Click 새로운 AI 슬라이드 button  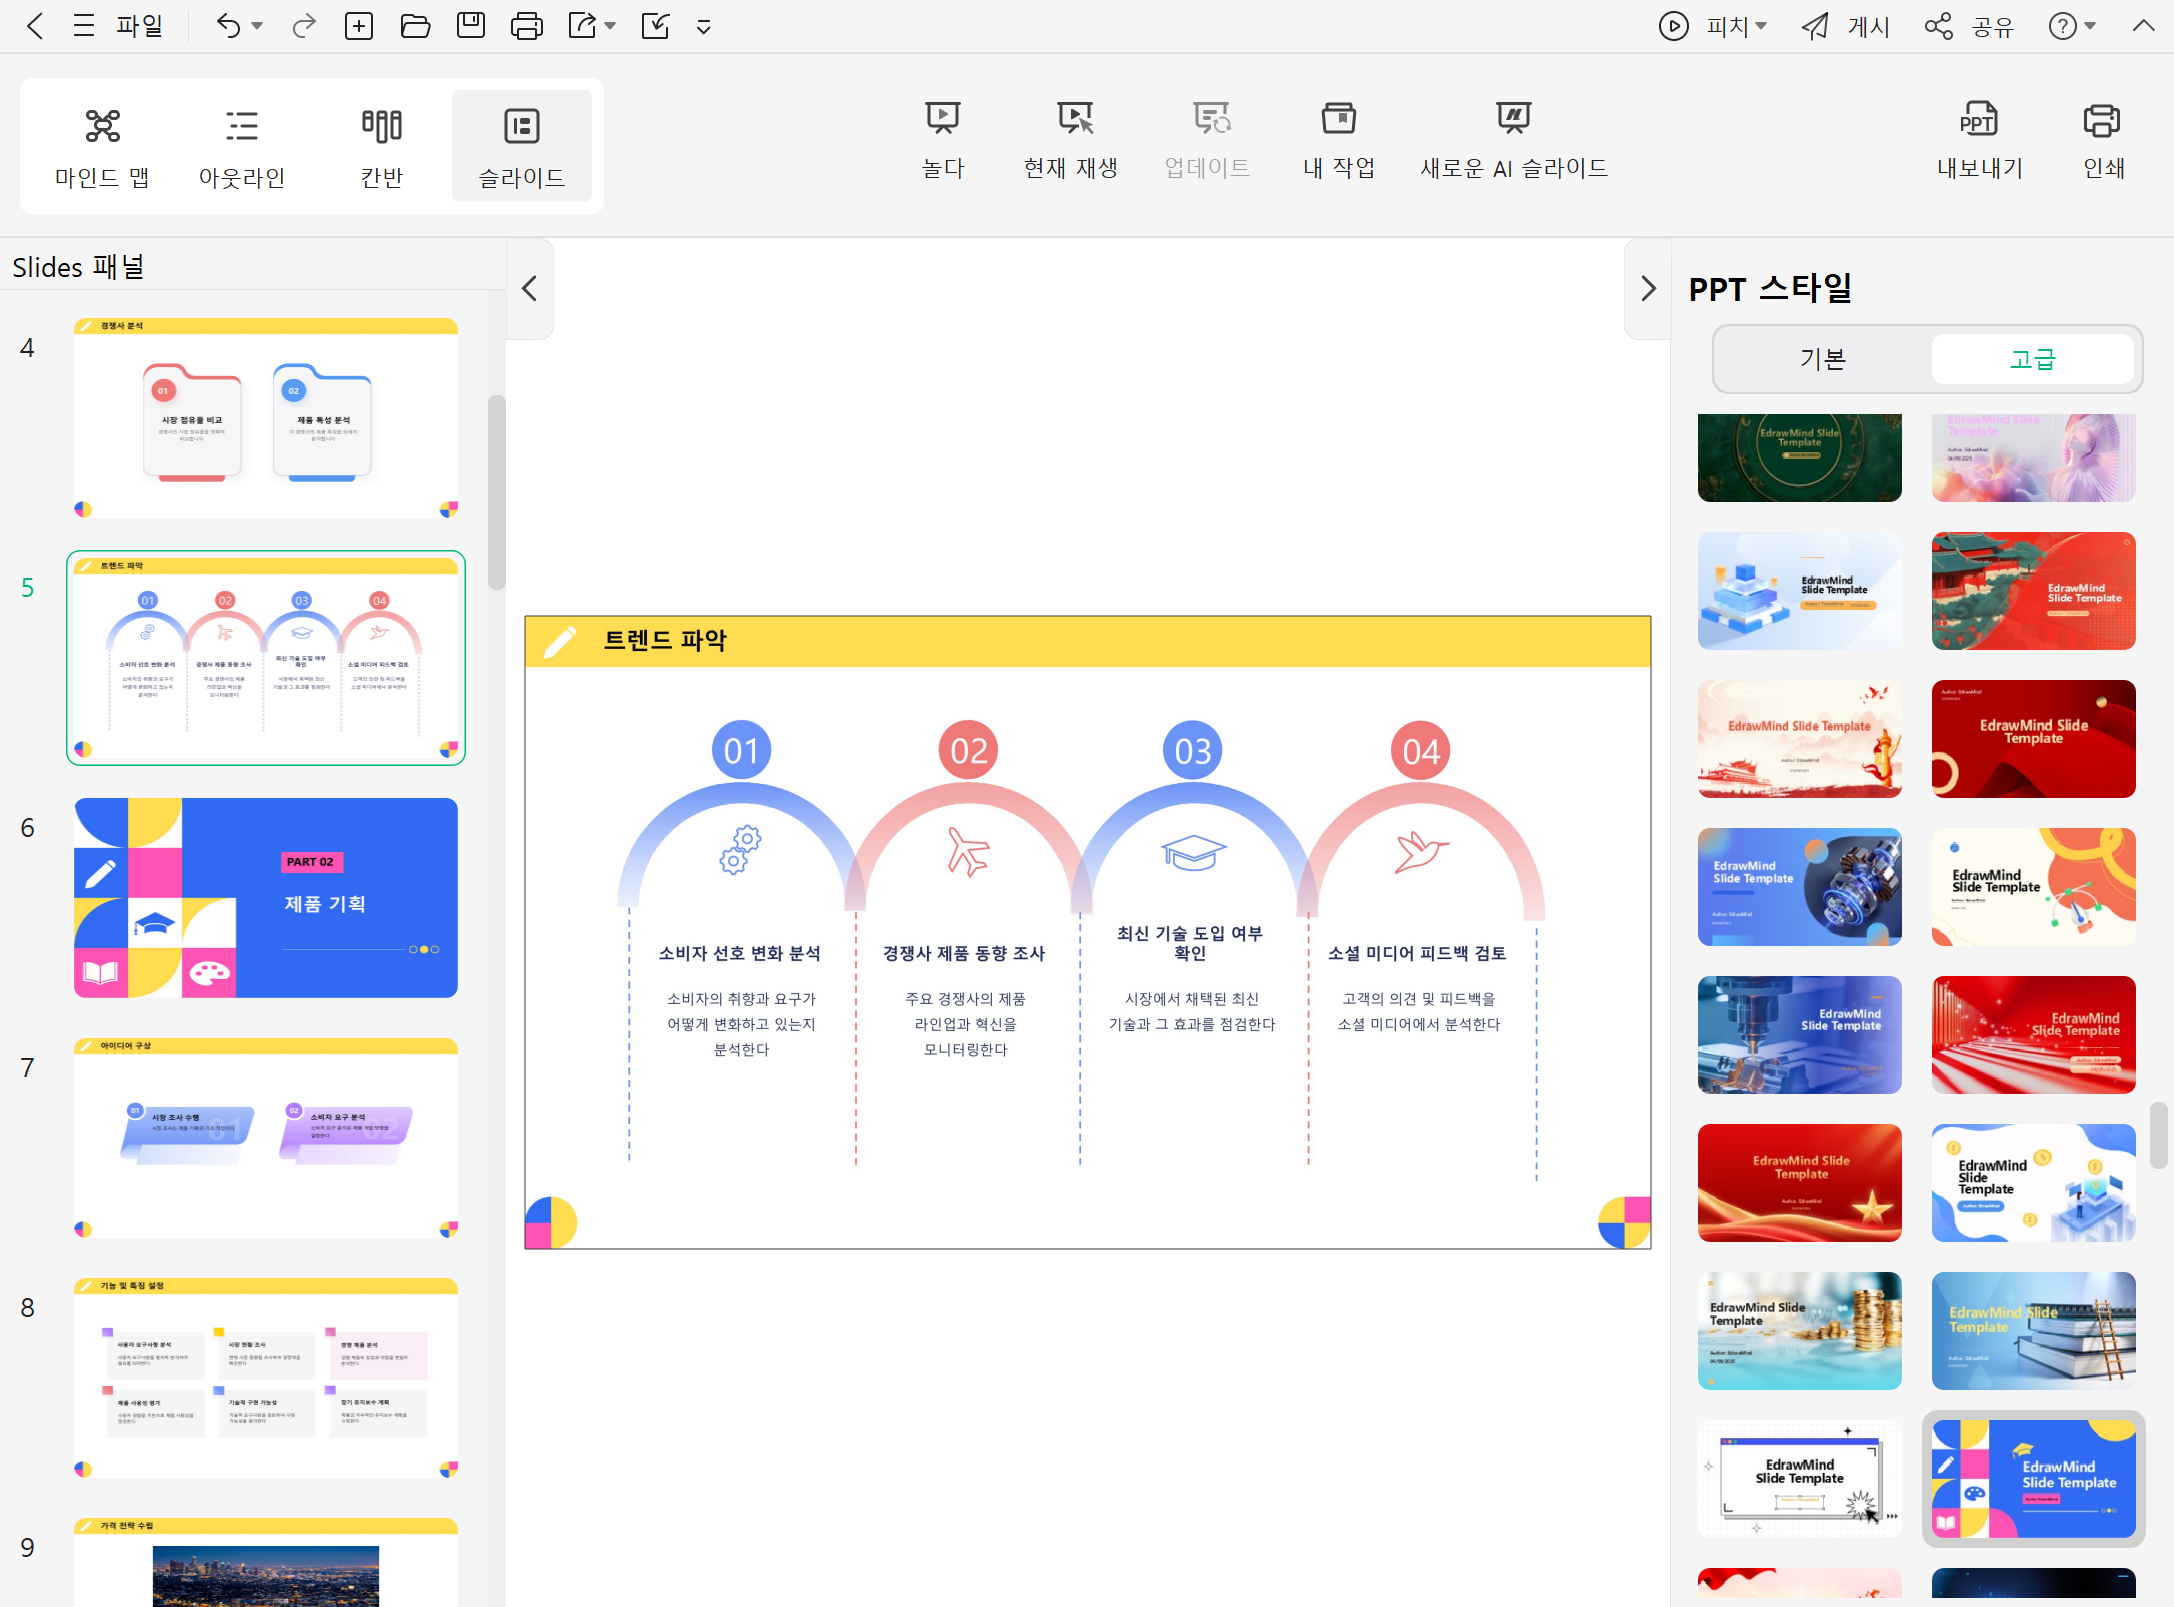click(1514, 140)
